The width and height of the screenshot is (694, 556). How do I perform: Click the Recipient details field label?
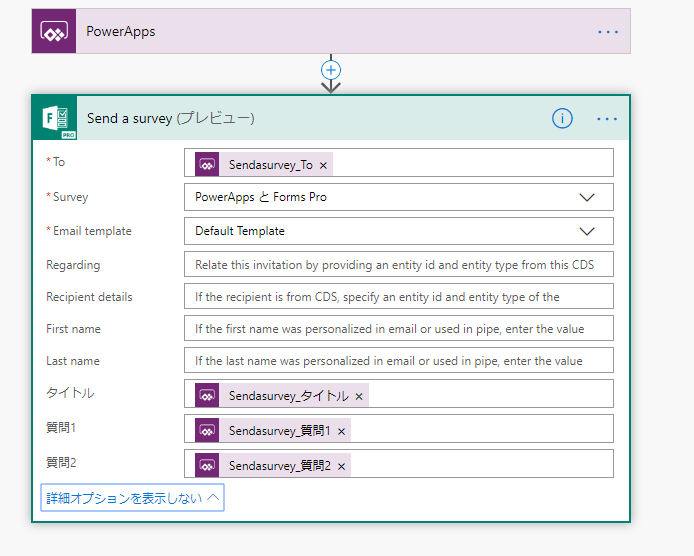point(89,297)
